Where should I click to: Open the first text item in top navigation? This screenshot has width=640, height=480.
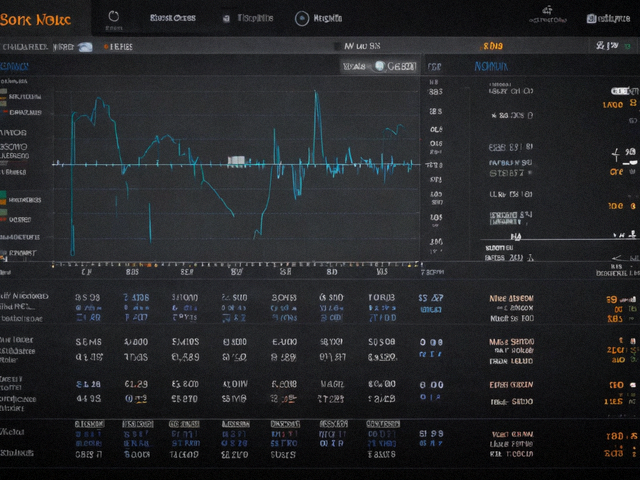pyautogui.click(x=173, y=18)
